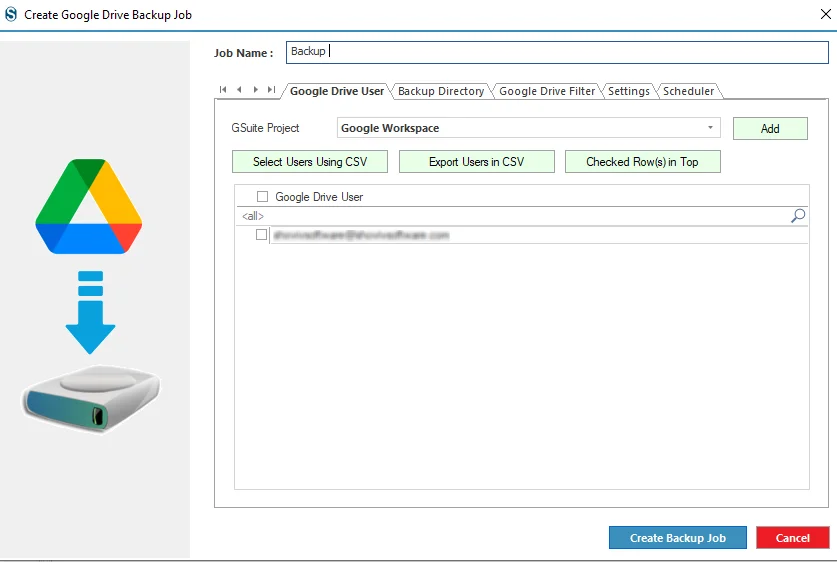
Task: Click the previous tab arrow
Action: [x=239, y=90]
